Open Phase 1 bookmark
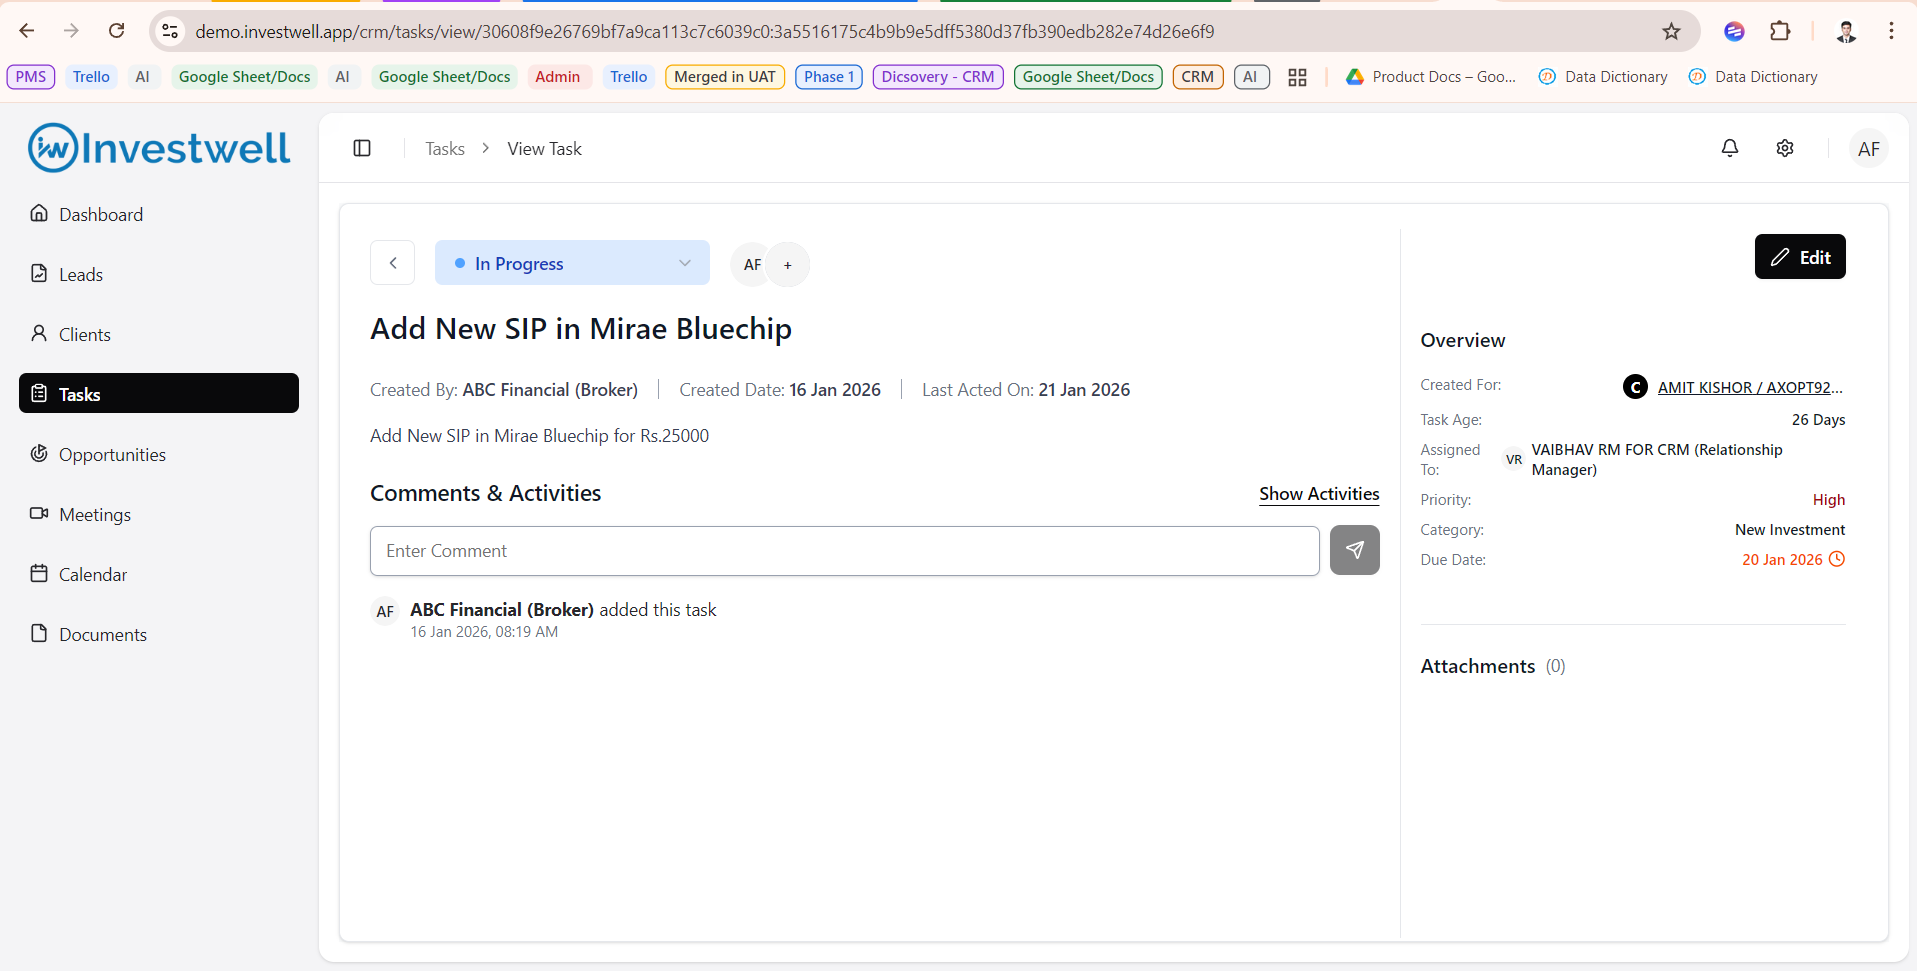Screen dimensions: 1917x971 (829, 77)
